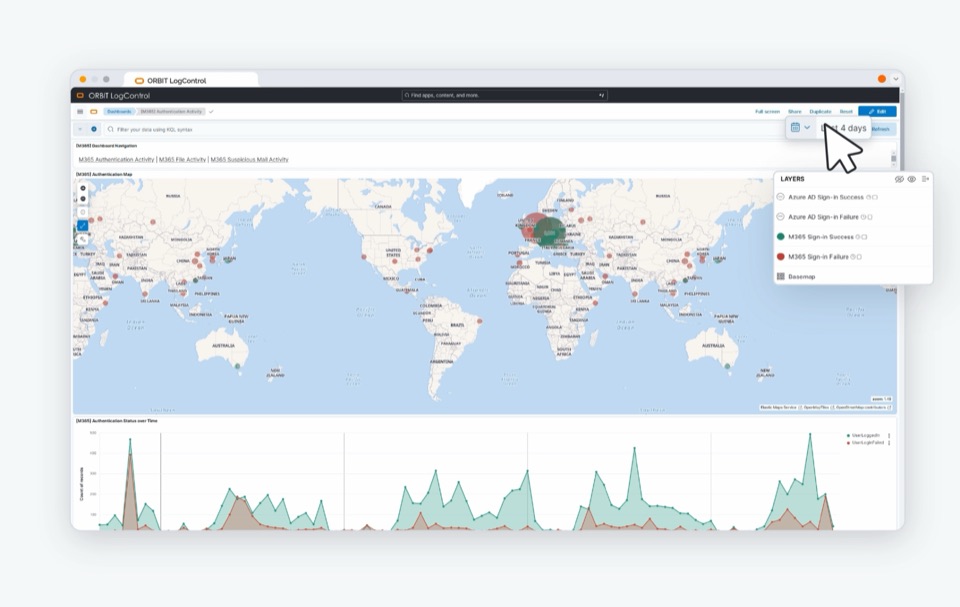
Task: Click the LAYERS panel heading
Action: point(792,179)
